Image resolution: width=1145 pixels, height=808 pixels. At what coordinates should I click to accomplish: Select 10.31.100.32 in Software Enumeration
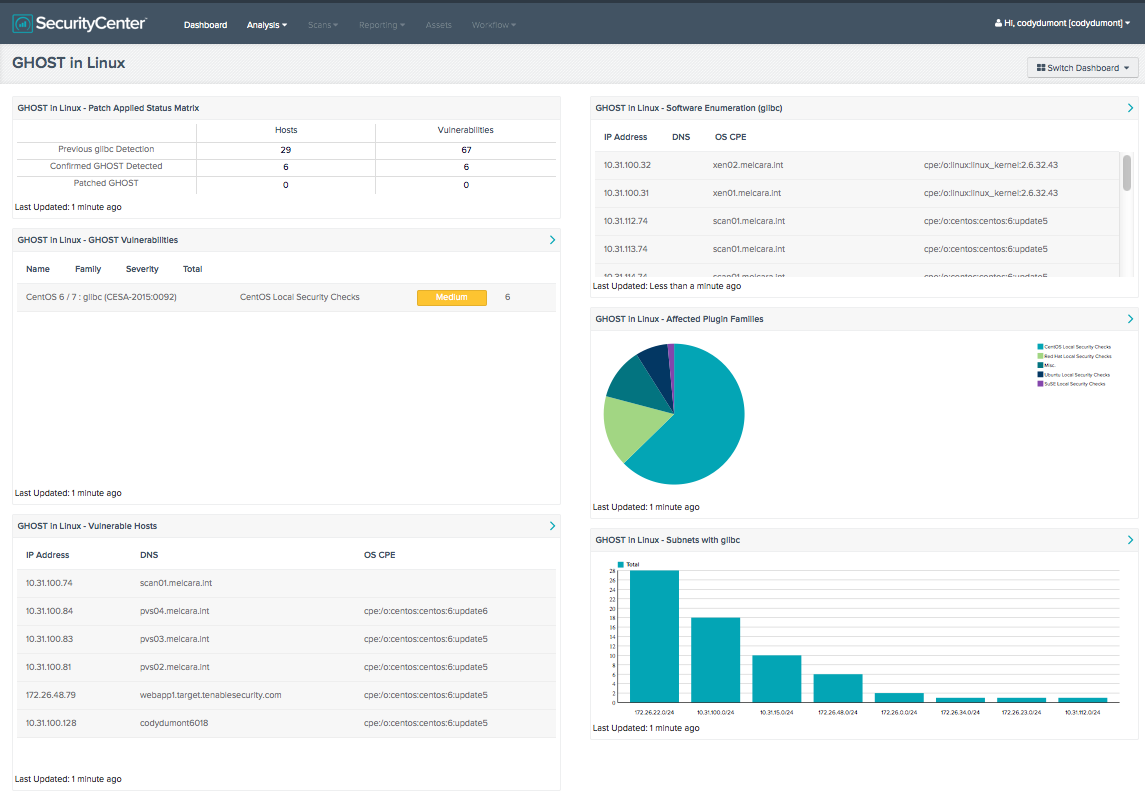(627, 165)
